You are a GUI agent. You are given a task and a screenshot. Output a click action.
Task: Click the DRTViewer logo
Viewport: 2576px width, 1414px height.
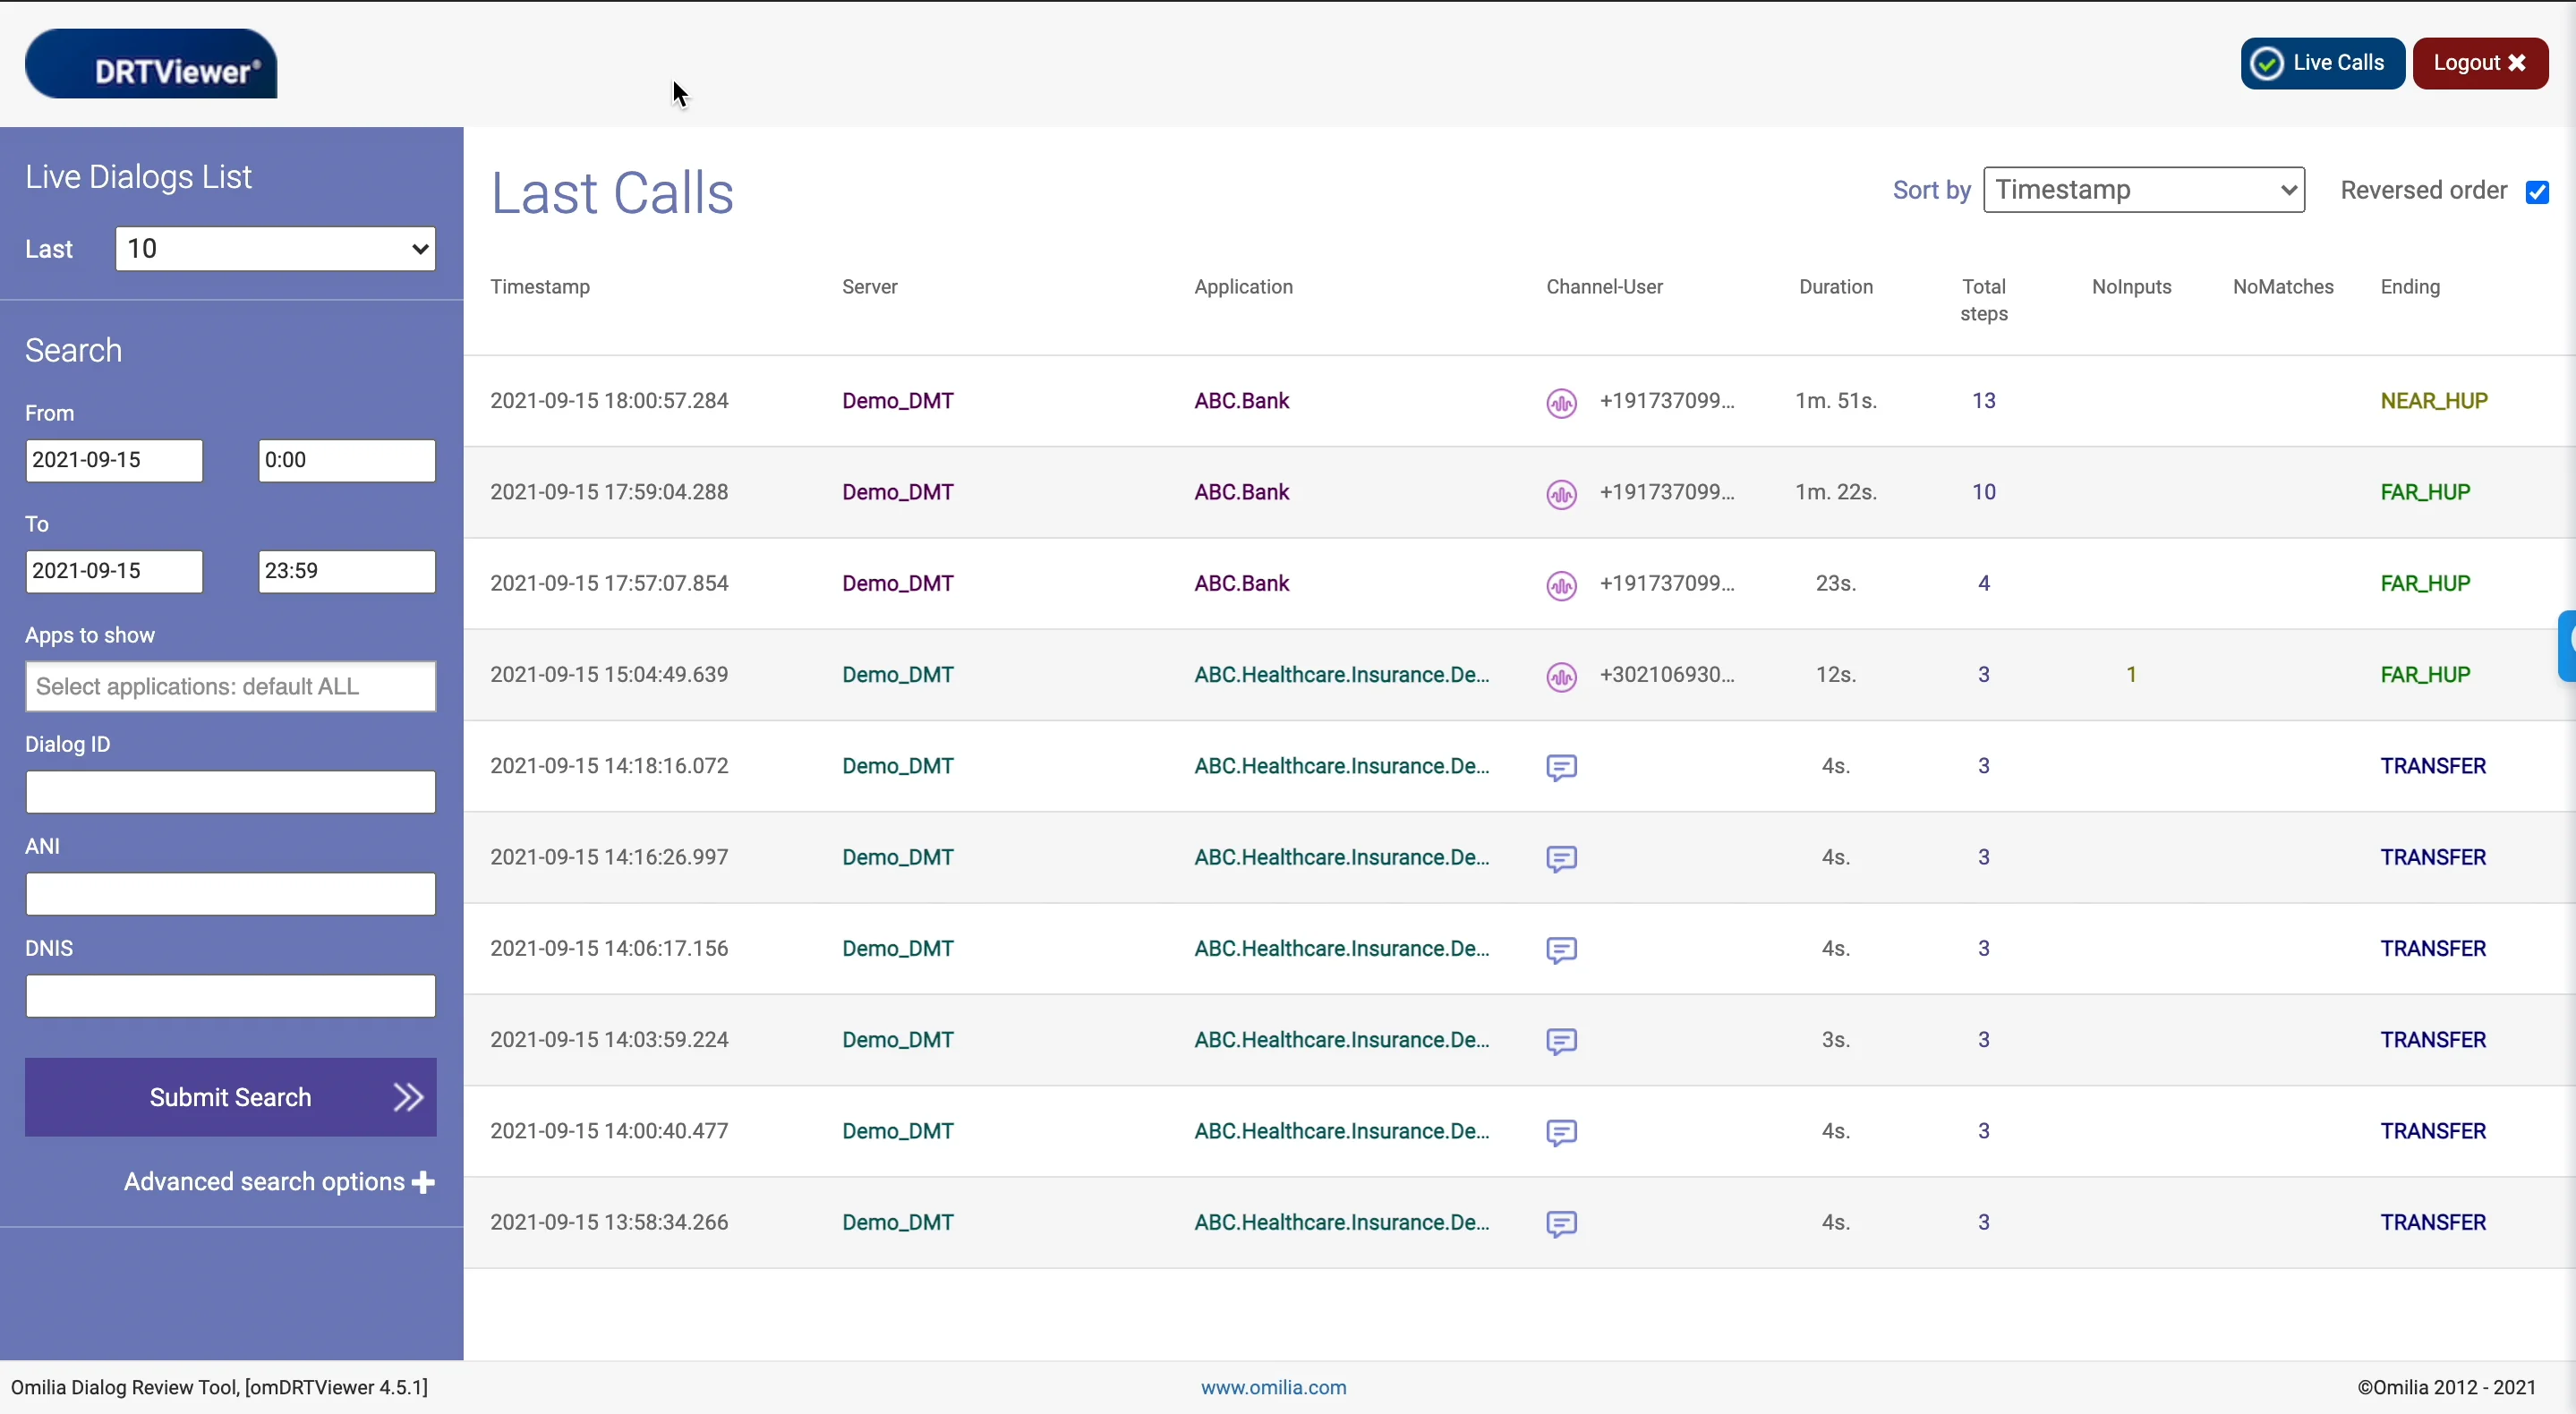pyautogui.click(x=151, y=64)
